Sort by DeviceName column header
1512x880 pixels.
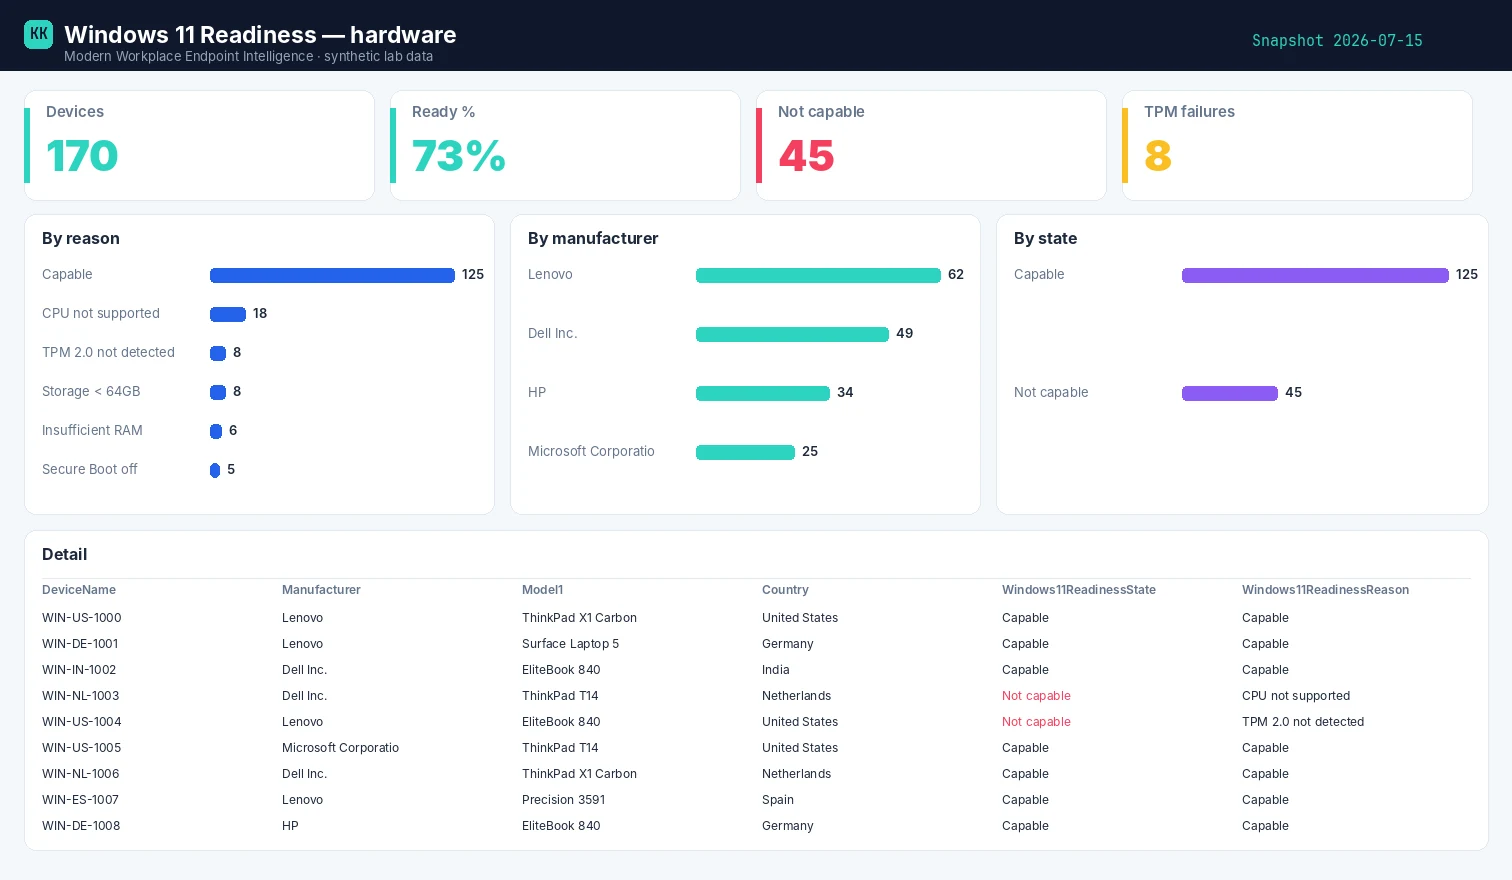pos(79,590)
